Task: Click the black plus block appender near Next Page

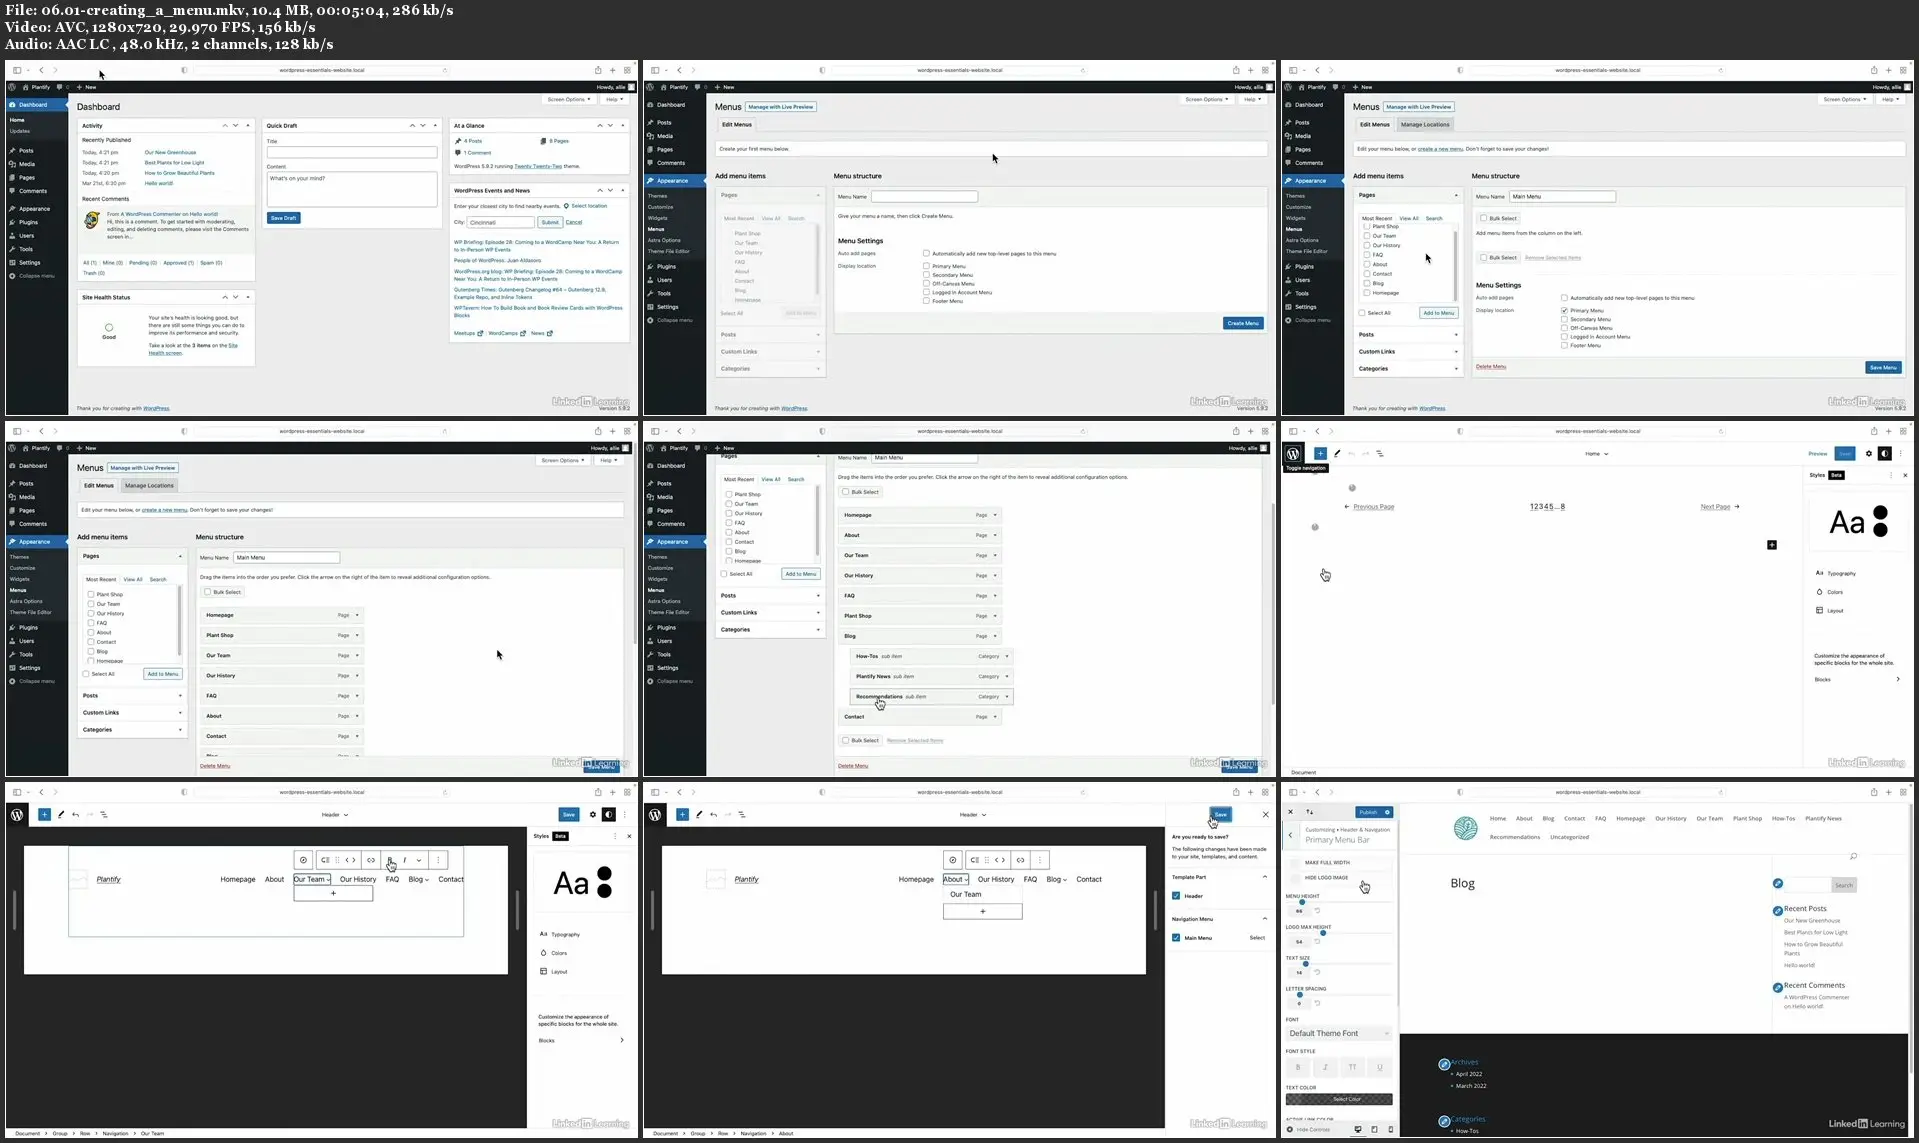Action: [x=1772, y=545]
